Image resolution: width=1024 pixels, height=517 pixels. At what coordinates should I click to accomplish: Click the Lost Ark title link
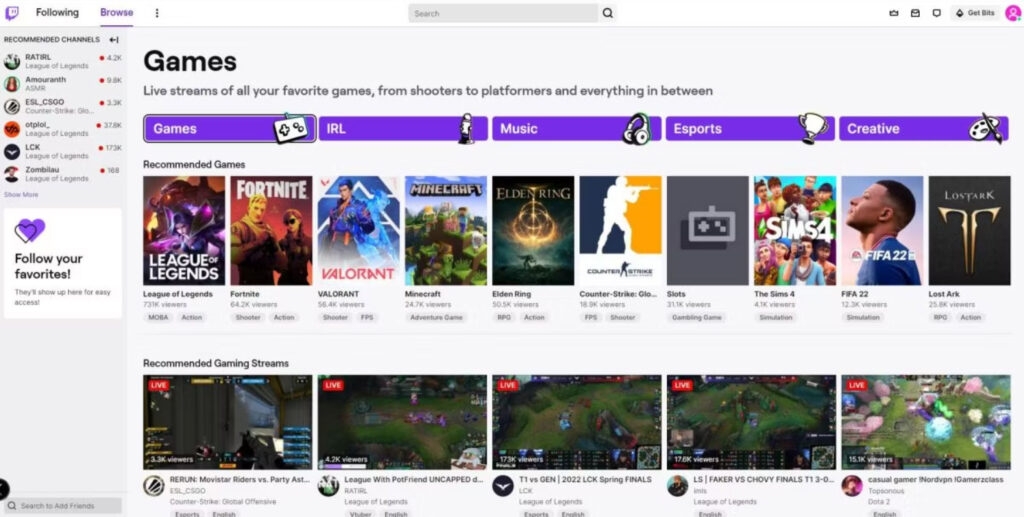[x=944, y=294]
